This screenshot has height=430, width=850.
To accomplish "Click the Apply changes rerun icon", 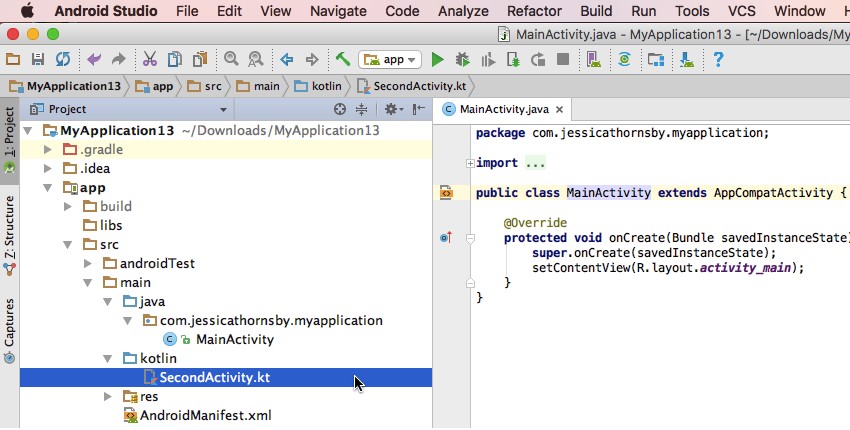I will [x=538, y=59].
